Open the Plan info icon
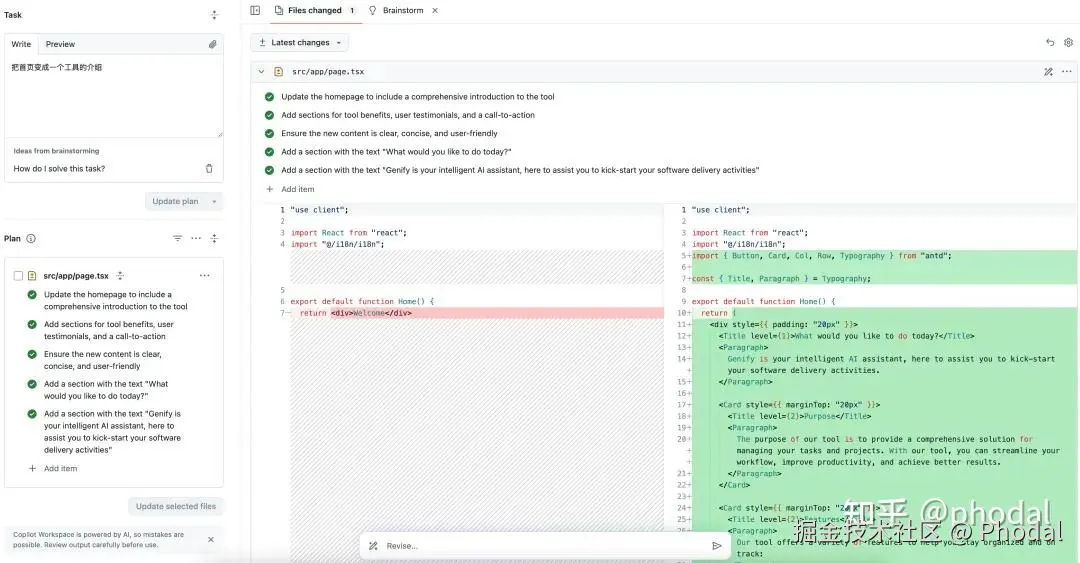The width and height of the screenshot is (1080, 563). (31, 238)
